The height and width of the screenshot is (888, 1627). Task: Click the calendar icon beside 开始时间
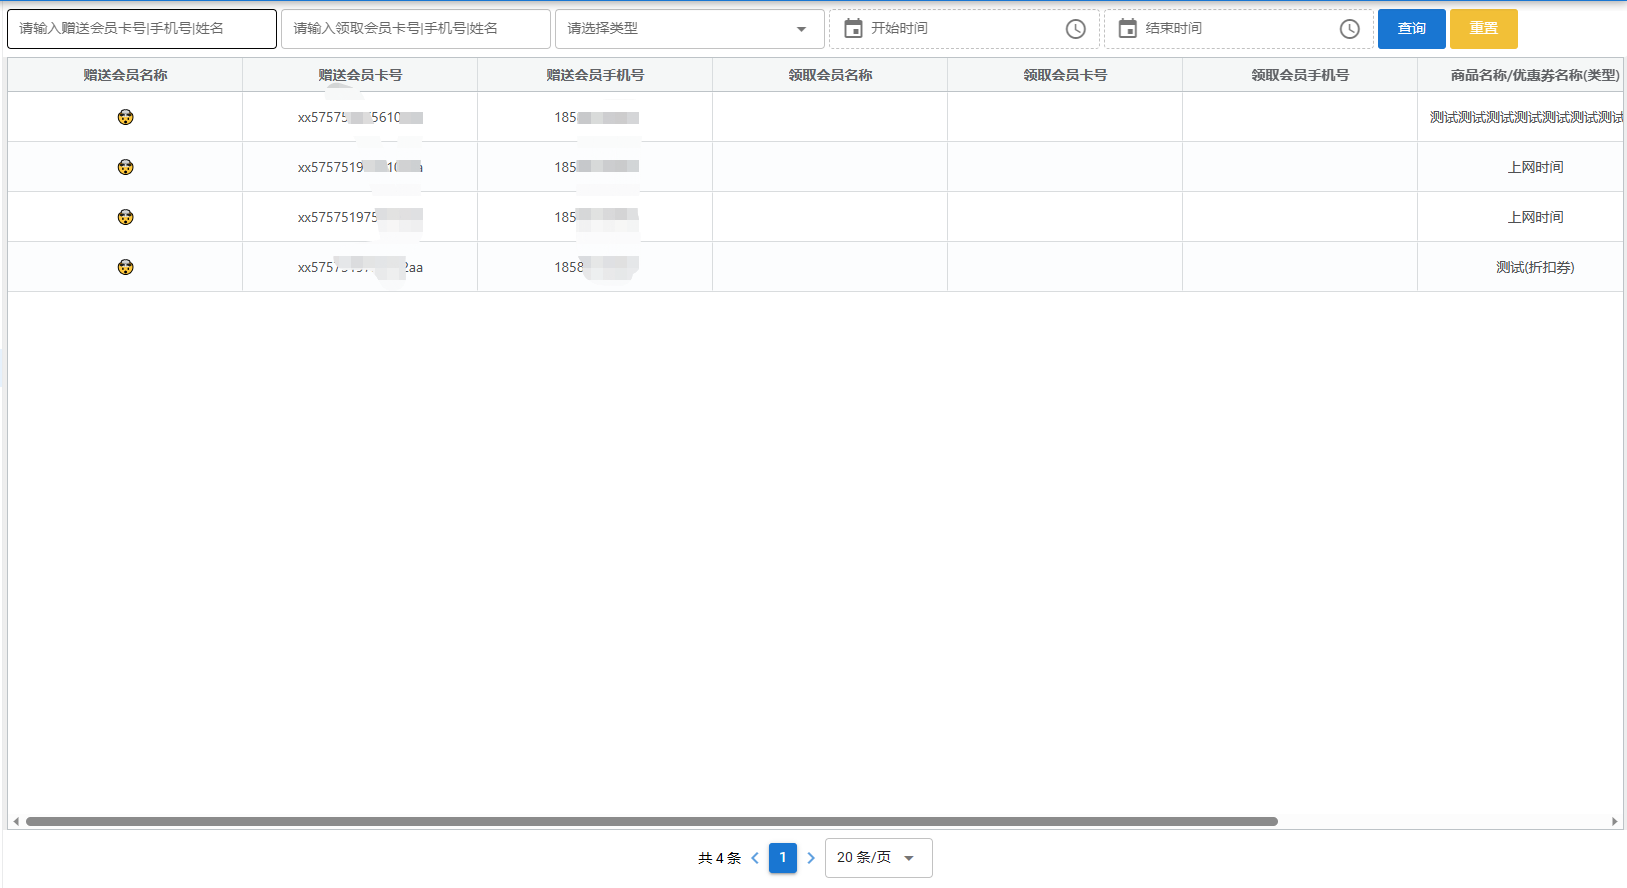tap(853, 29)
